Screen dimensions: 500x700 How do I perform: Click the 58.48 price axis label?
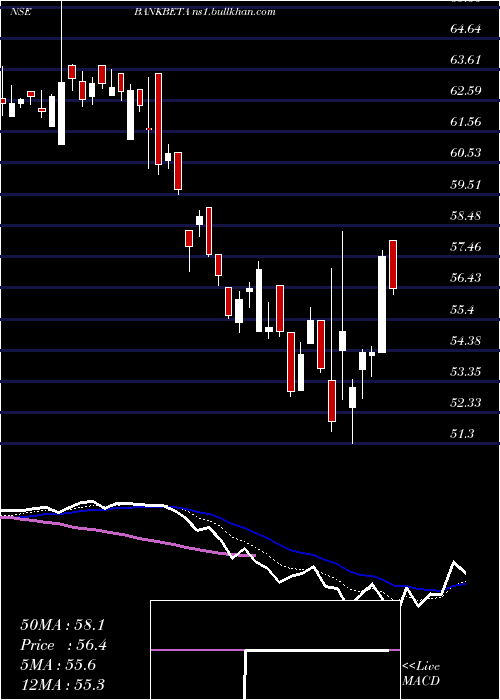click(466, 216)
